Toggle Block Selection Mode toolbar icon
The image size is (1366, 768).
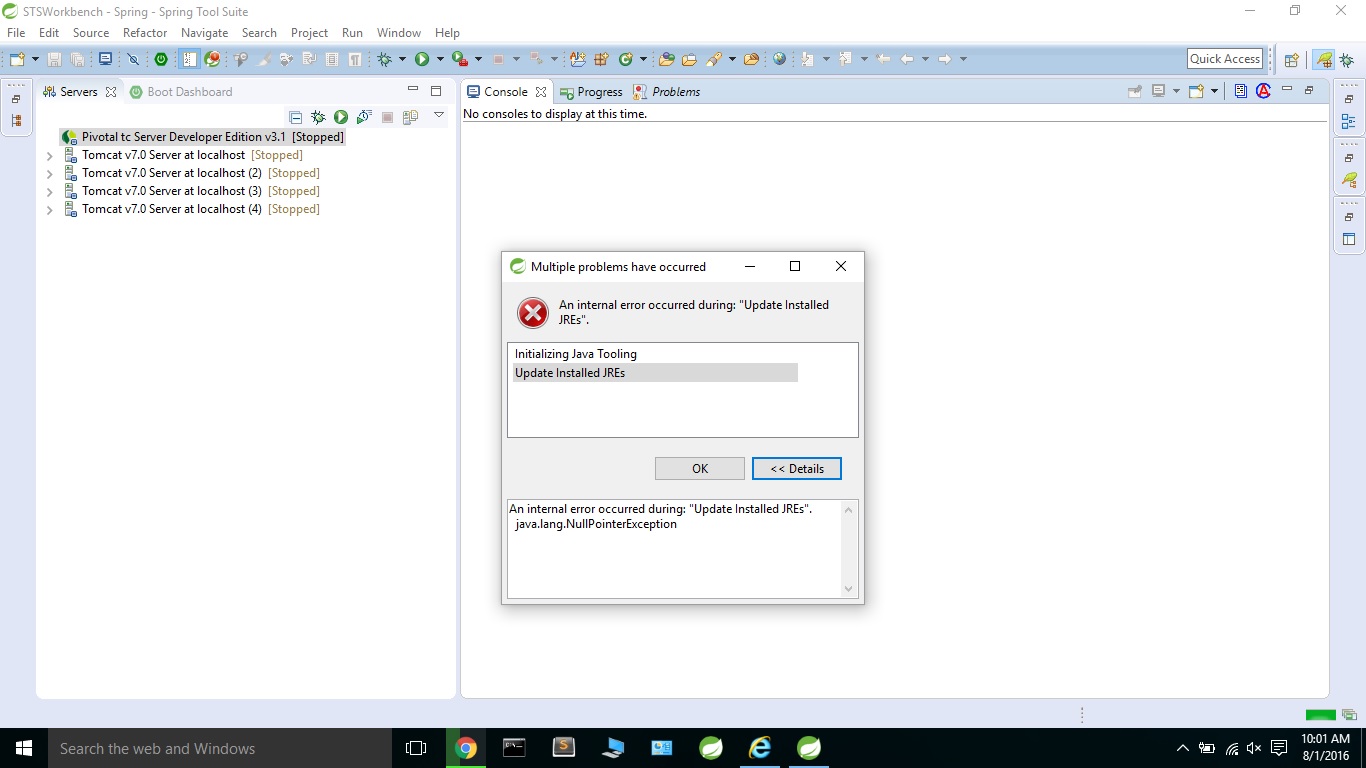coord(331,59)
